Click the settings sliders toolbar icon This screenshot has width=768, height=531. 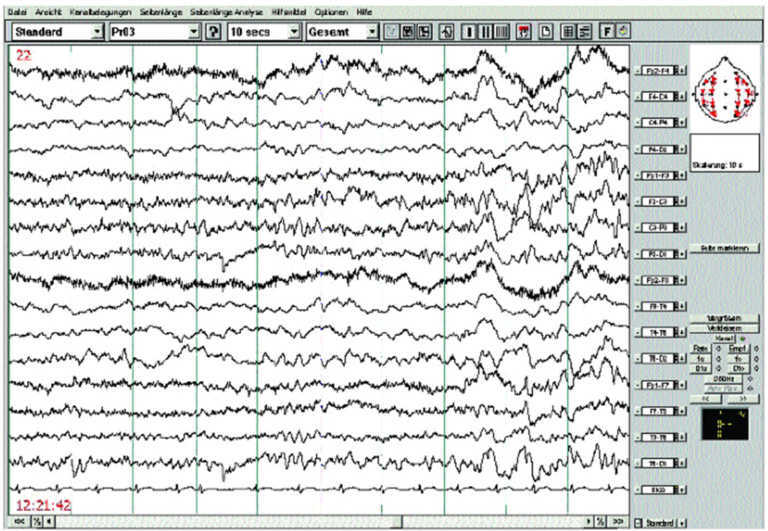click(584, 32)
